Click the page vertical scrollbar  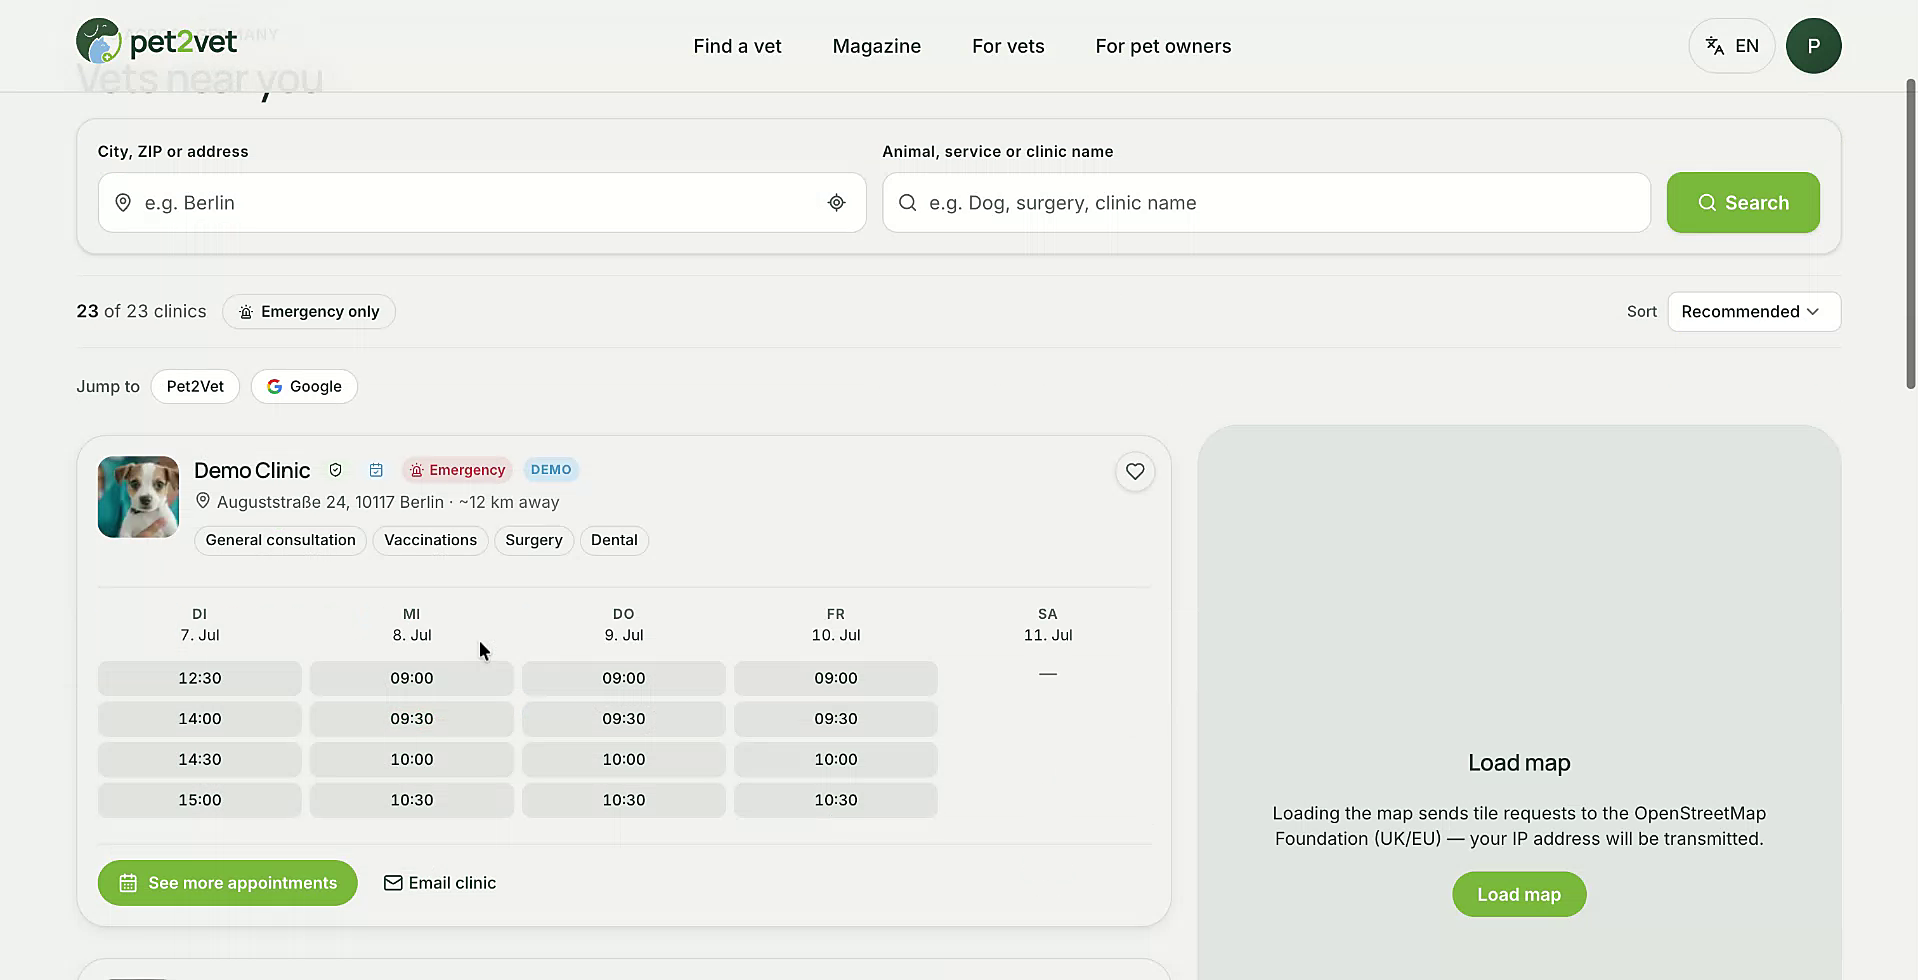[1911, 235]
